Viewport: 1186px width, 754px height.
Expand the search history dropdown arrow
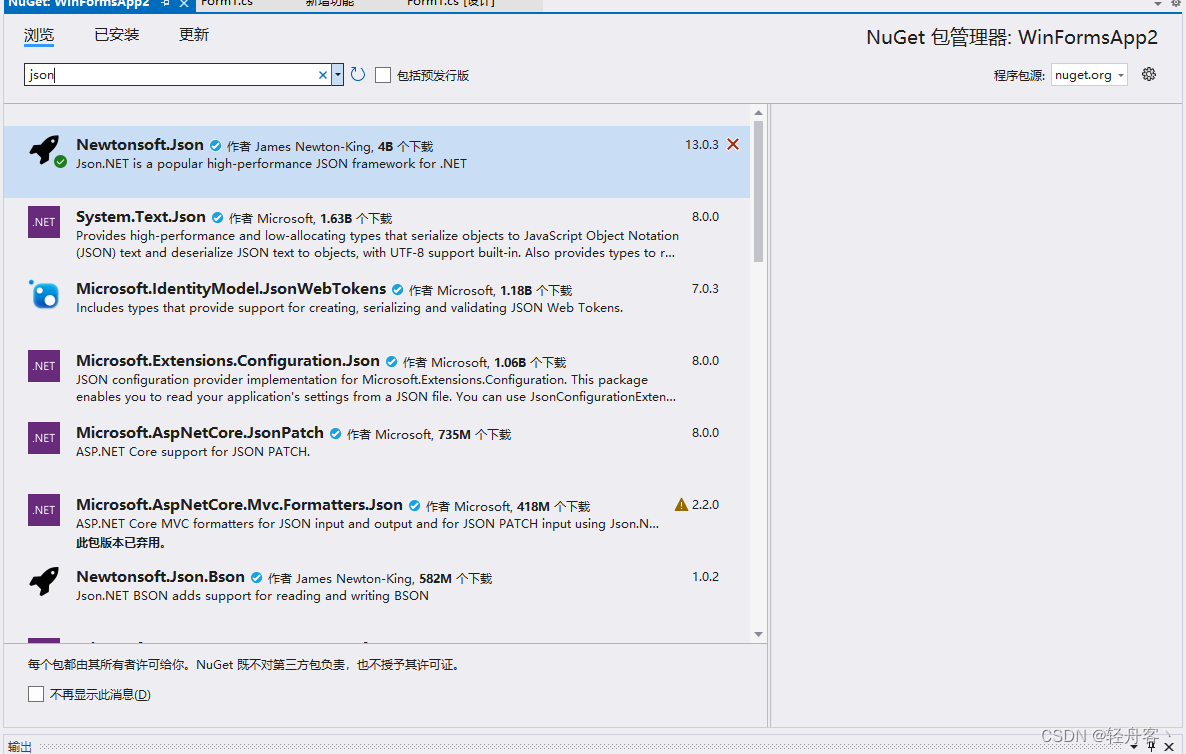(338, 74)
